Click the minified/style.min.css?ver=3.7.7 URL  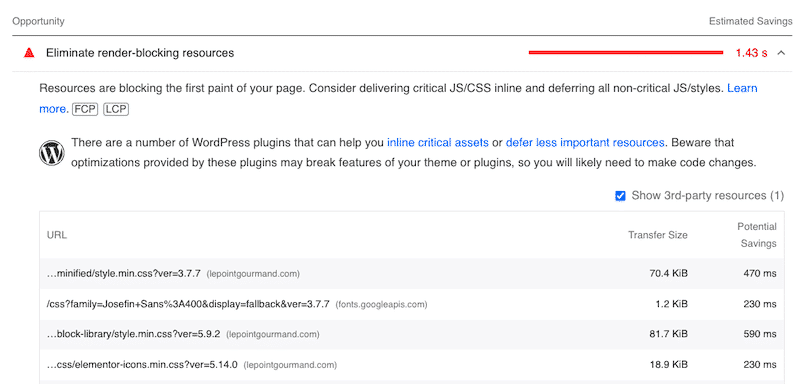(123, 273)
